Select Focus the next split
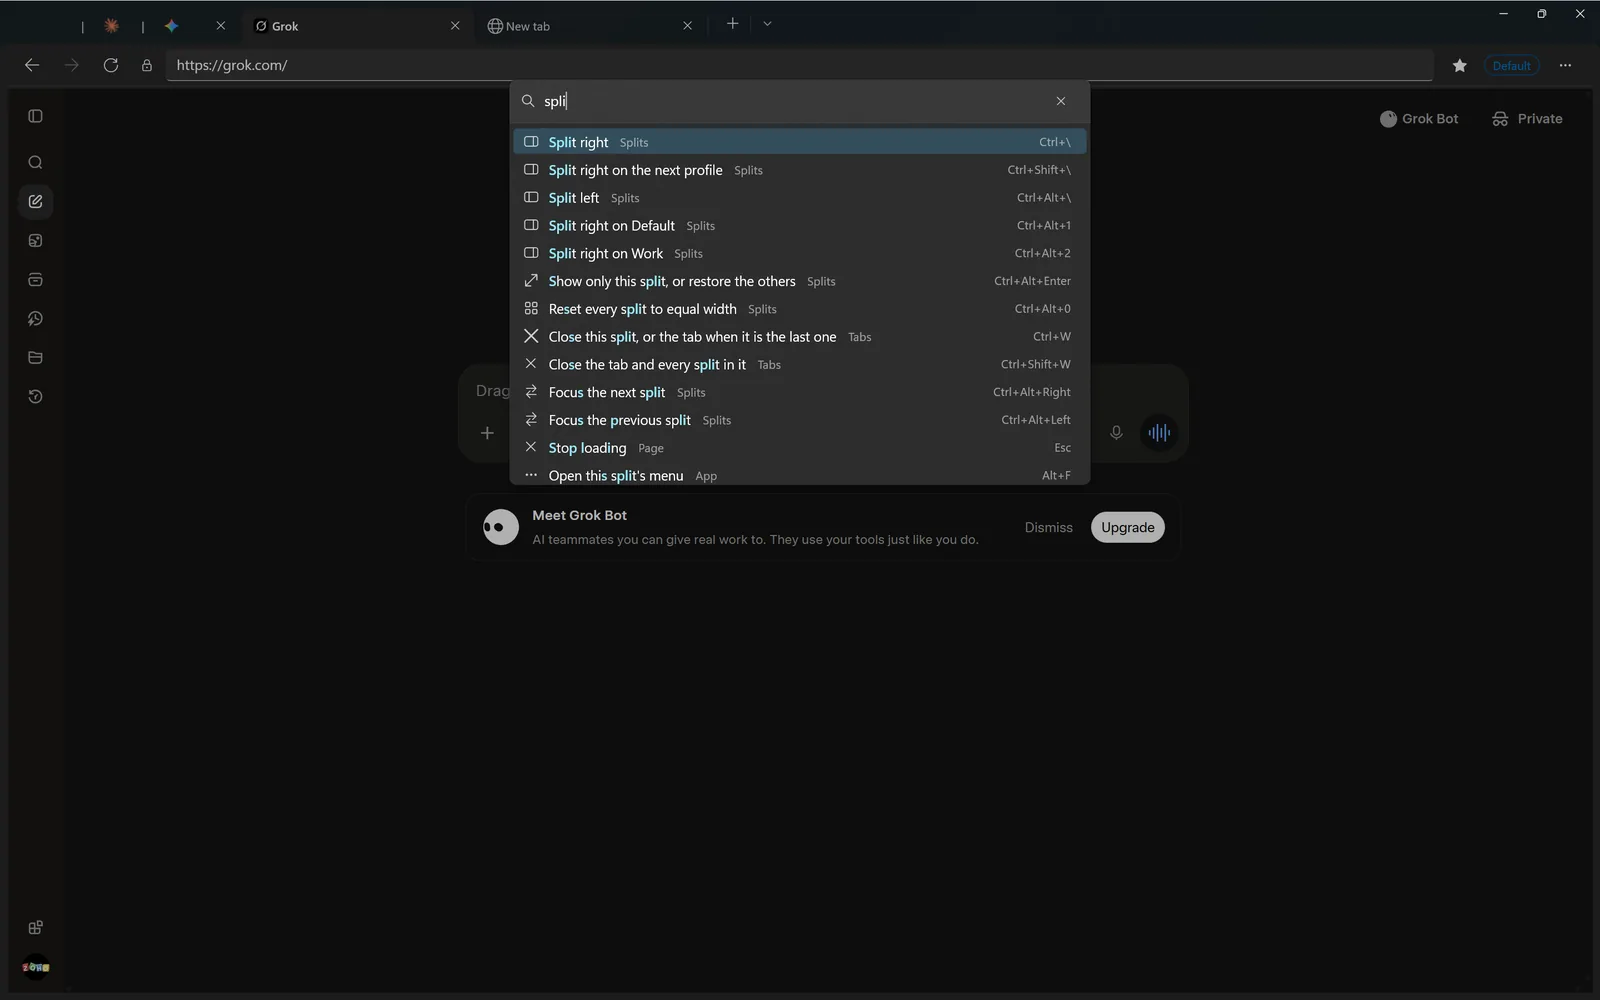The image size is (1600, 1000). point(799,392)
